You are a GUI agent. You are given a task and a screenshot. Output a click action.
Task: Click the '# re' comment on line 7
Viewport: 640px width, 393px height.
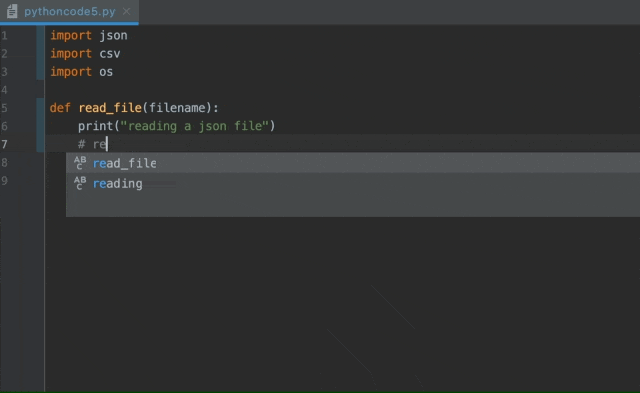(x=92, y=144)
